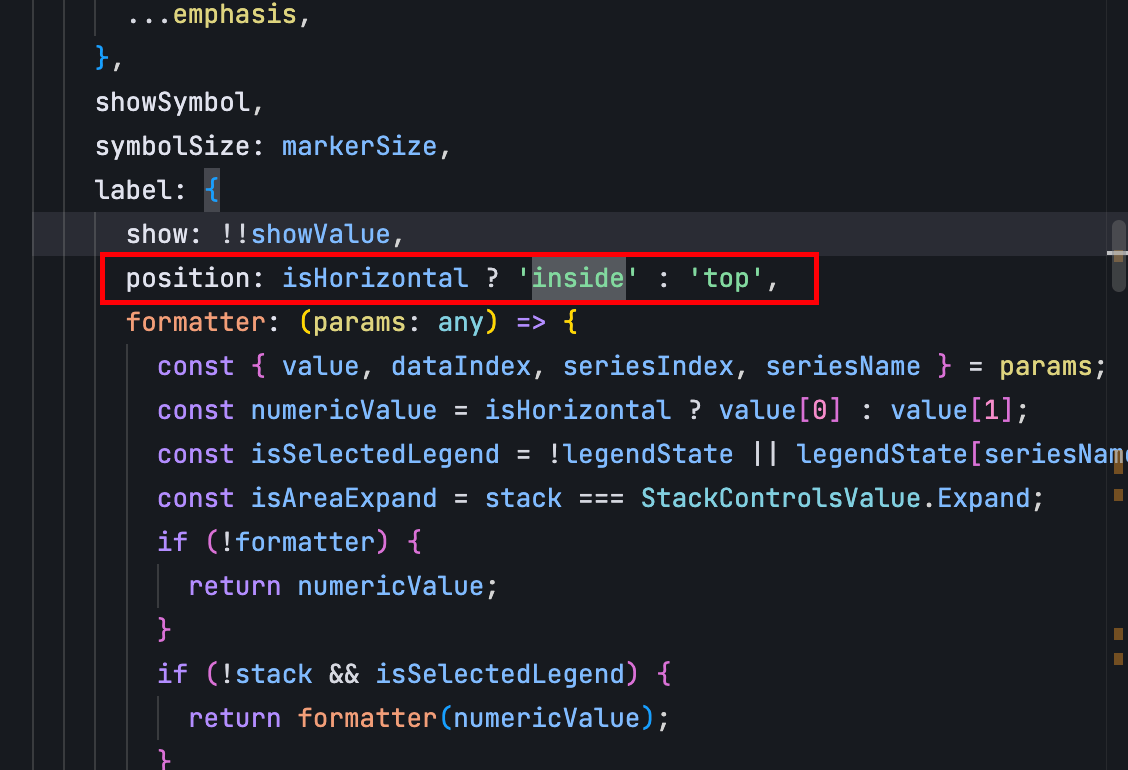Click the markerSize value

tap(360, 146)
